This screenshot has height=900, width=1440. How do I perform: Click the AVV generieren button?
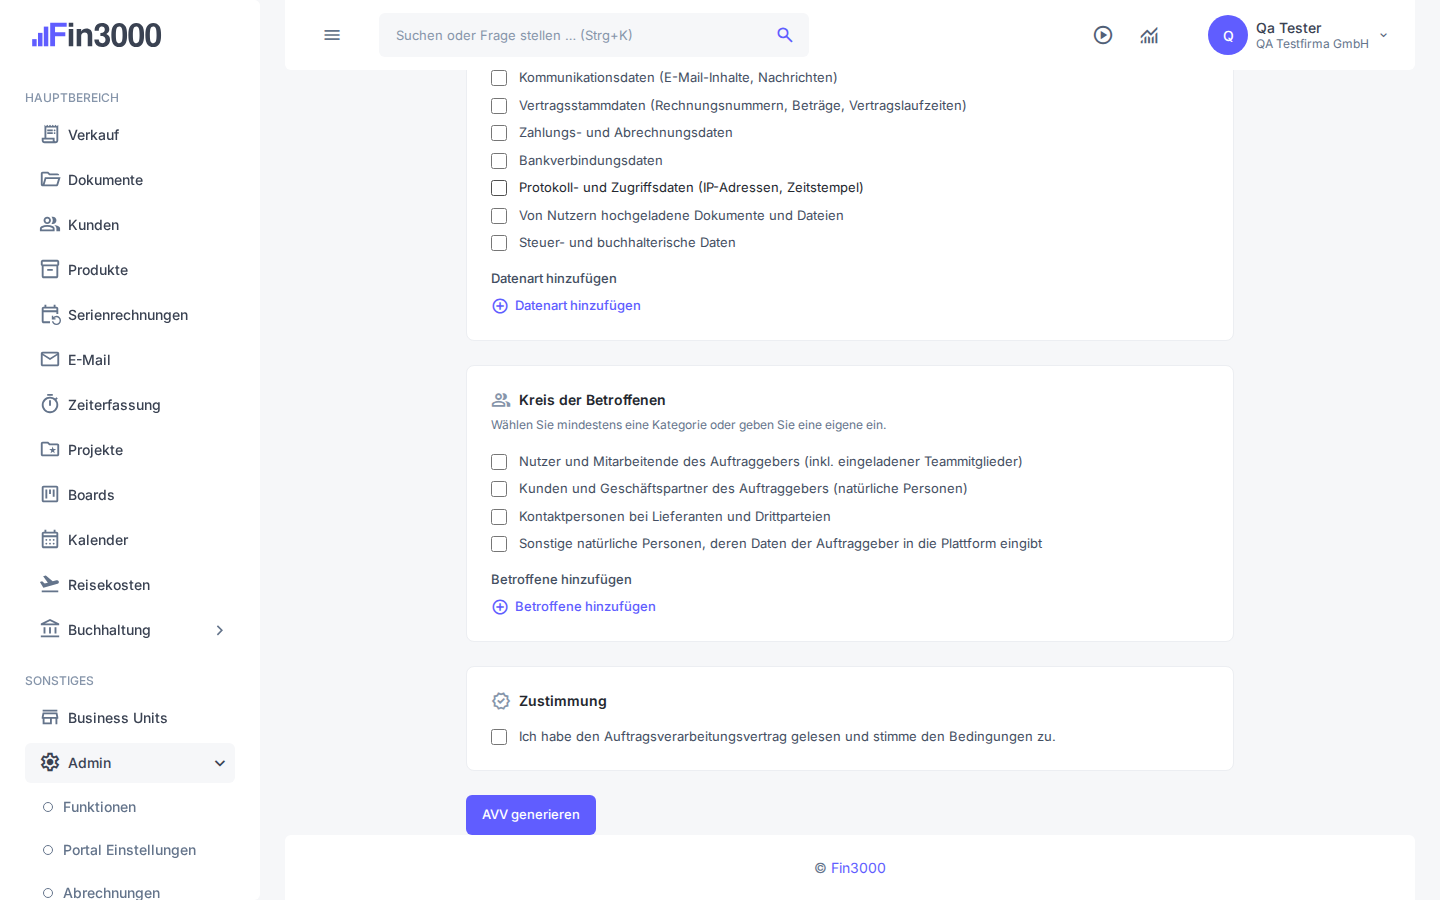[x=531, y=815]
